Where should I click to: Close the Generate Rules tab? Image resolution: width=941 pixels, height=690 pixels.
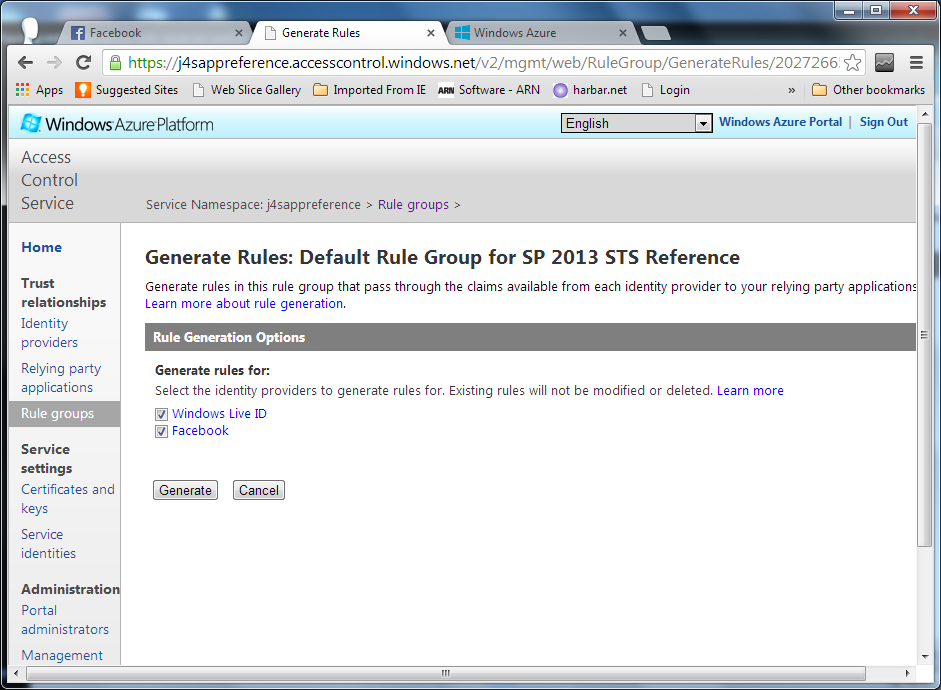tap(431, 33)
